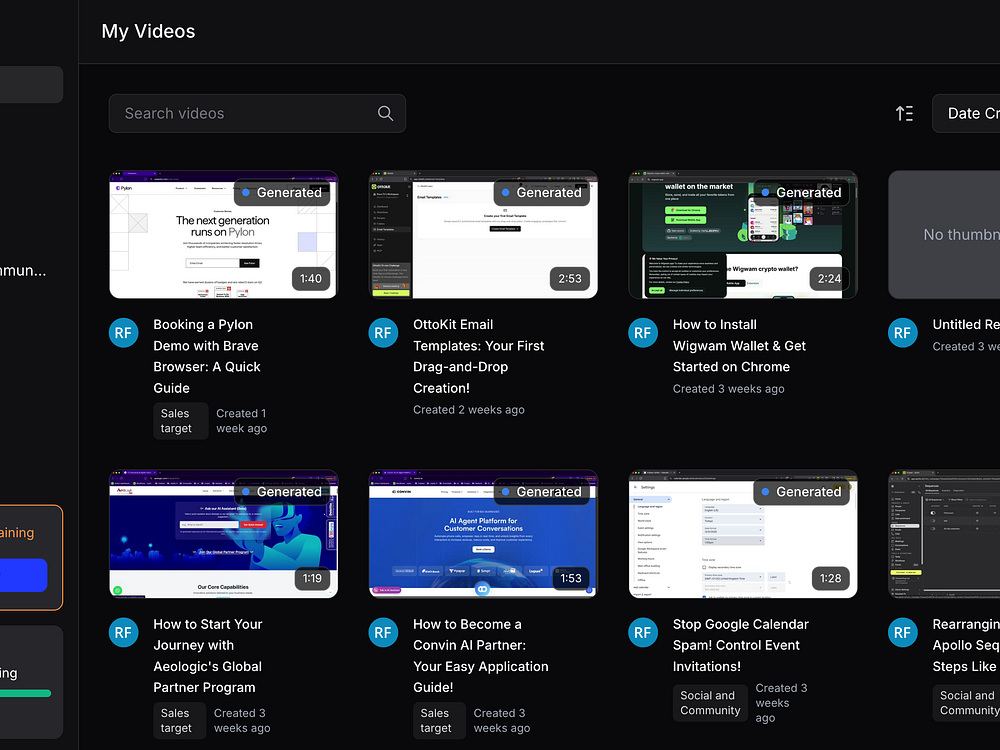Image resolution: width=1000 pixels, height=750 pixels.
Task: Click RF avatar beside Convin AI Partner
Action: click(383, 633)
